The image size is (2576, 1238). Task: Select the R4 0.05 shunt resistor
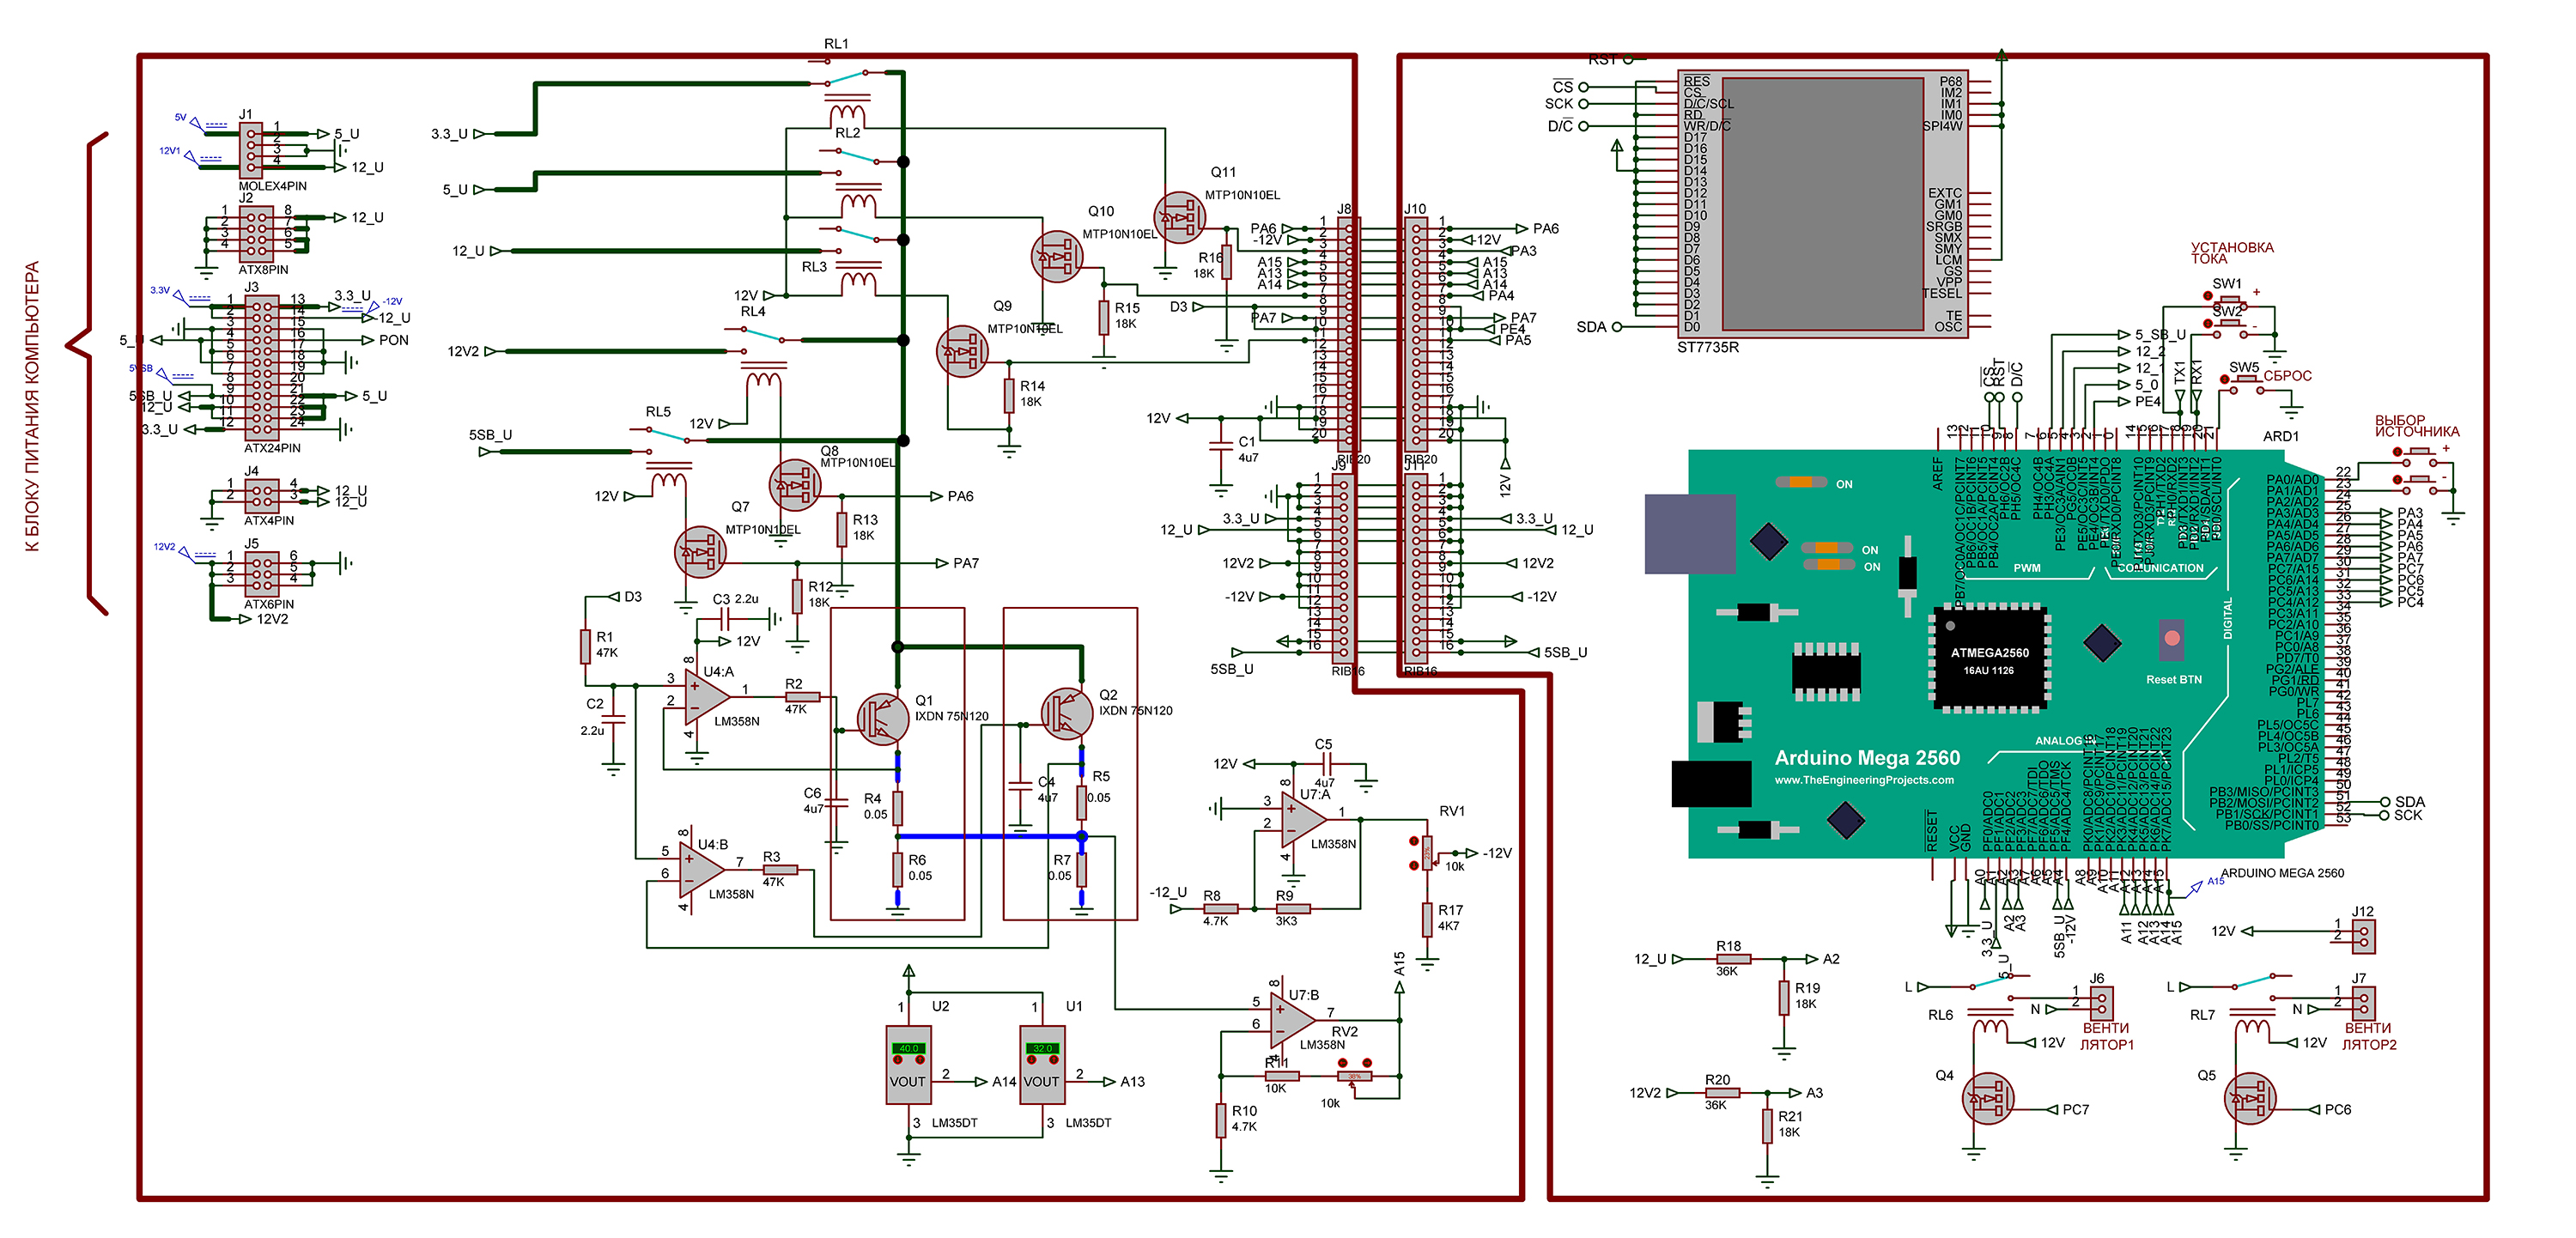[x=897, y=807]
